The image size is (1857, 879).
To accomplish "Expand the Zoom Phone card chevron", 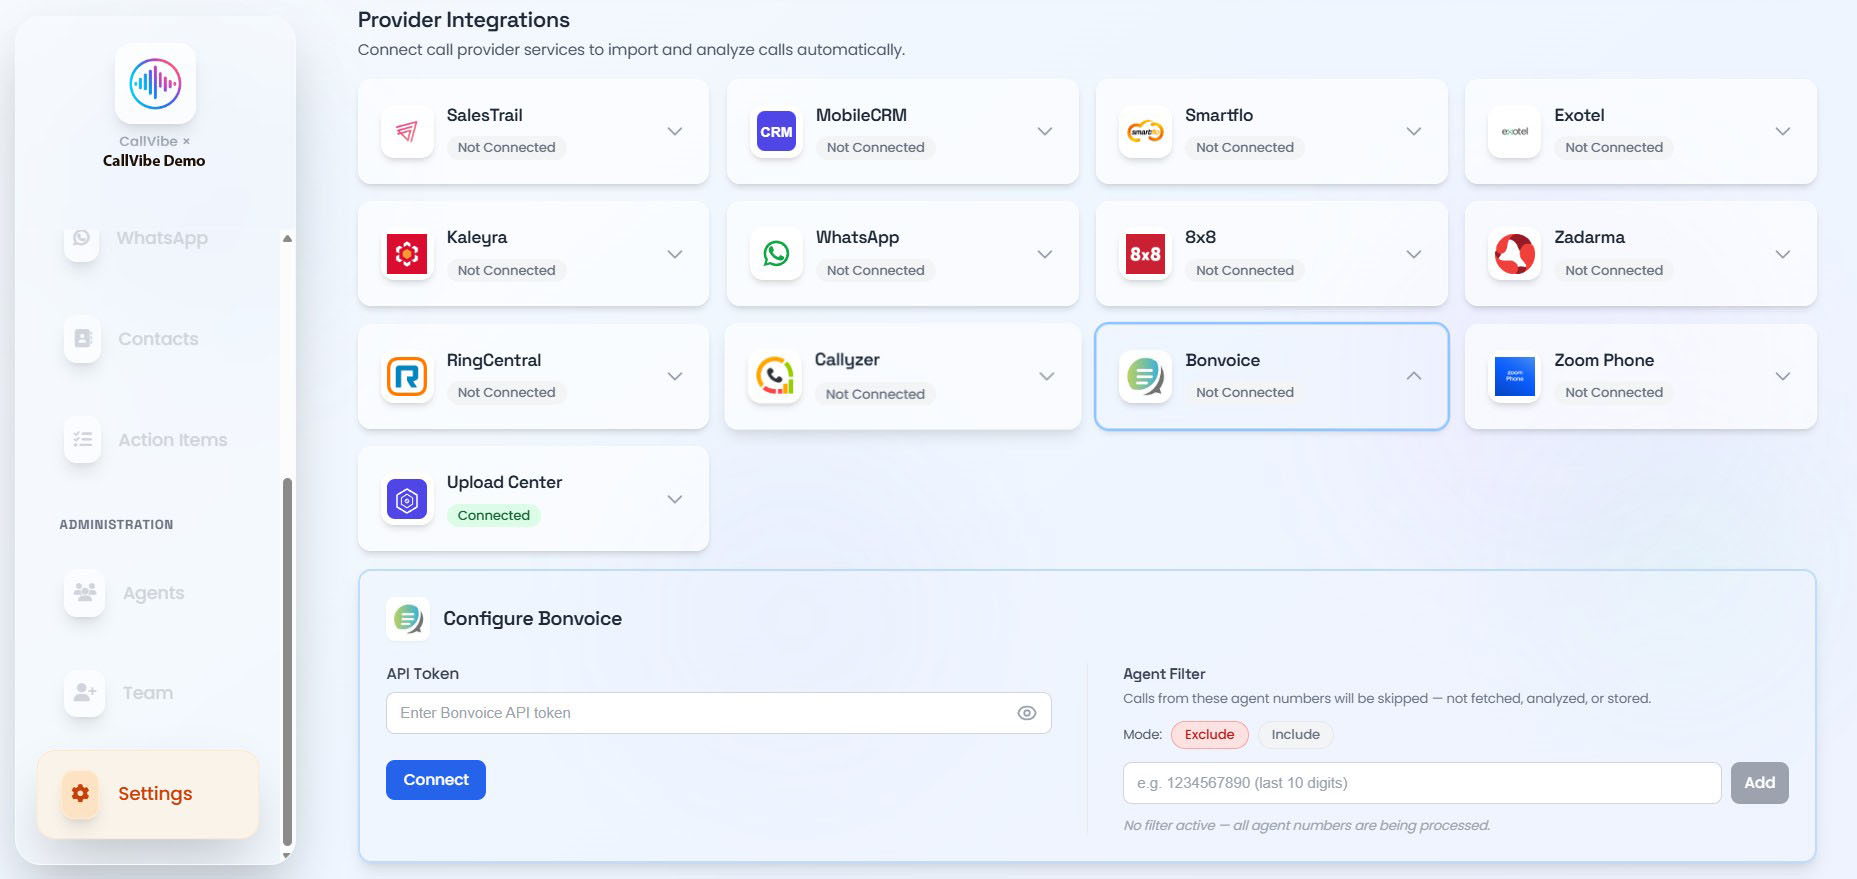I will click(x=1783, y=376).
